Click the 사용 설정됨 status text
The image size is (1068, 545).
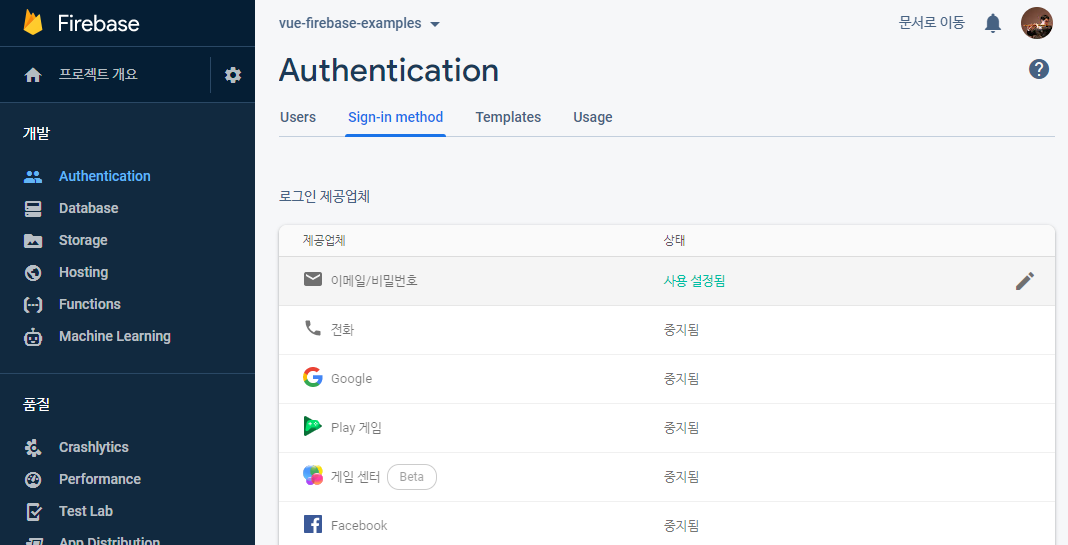click(x=695, y=281)
